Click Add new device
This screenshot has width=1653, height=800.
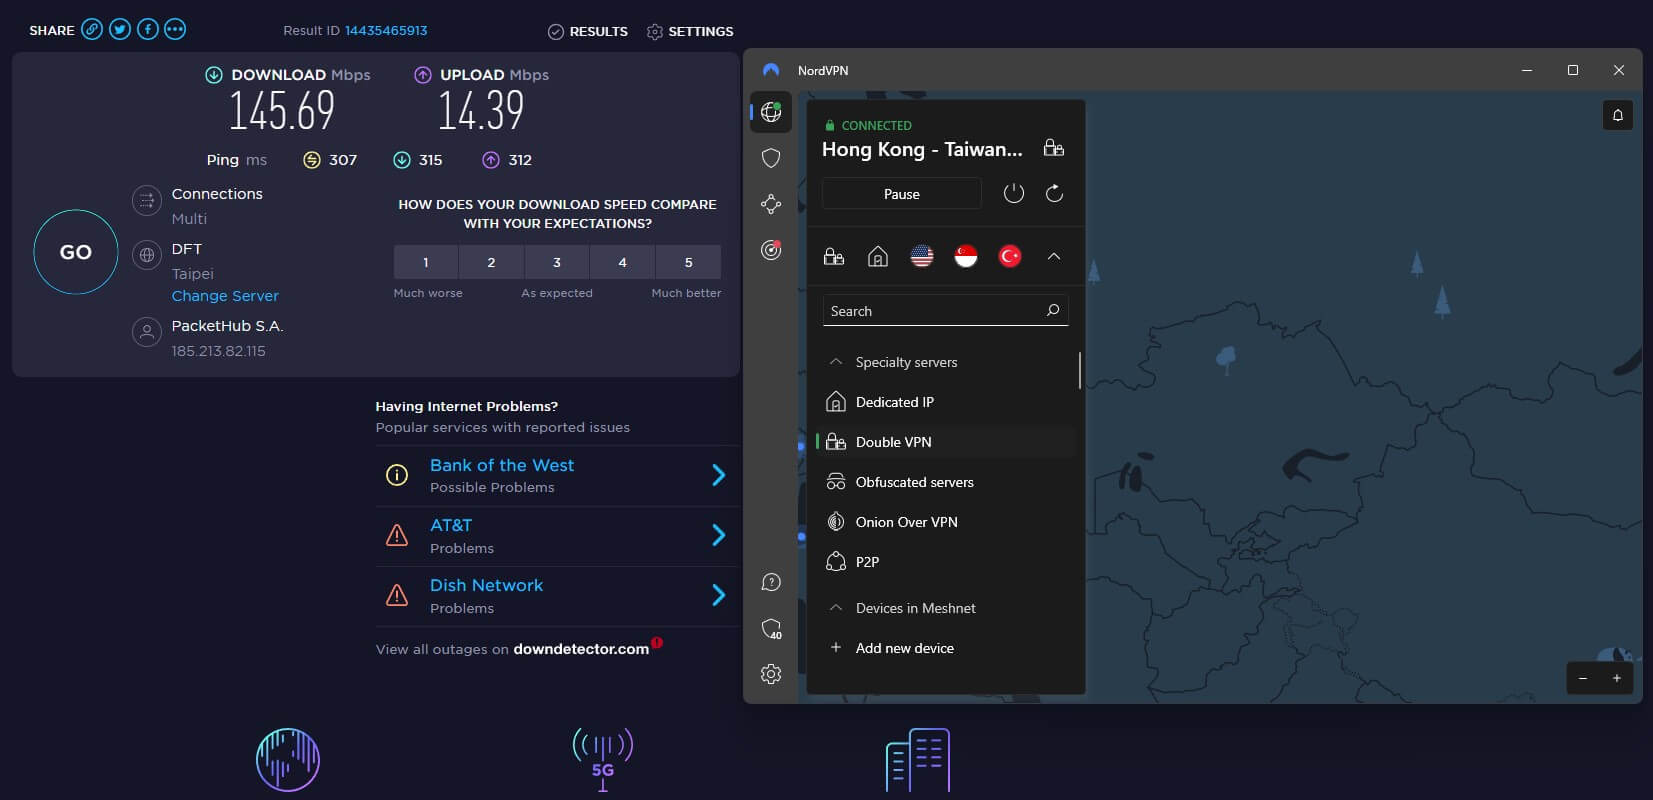coord(905,648)
